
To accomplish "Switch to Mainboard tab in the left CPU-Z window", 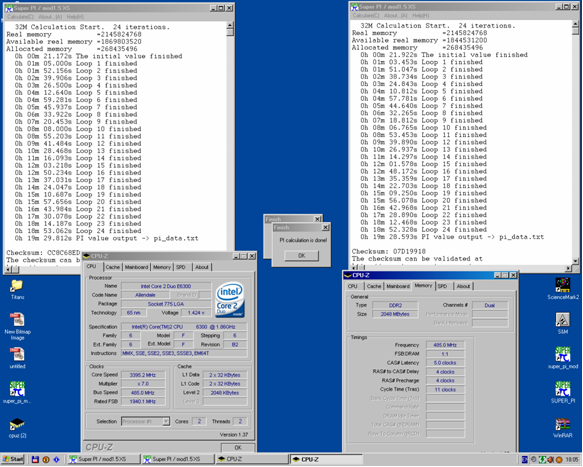I will coord(136,267).
